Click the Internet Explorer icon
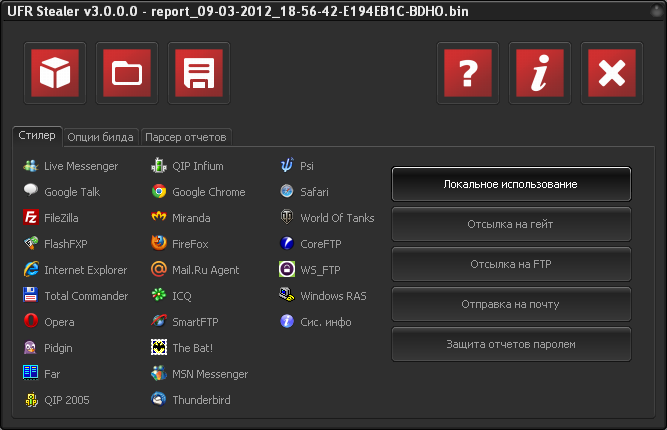Screen dimensions: 667x430 click(31, 269)
